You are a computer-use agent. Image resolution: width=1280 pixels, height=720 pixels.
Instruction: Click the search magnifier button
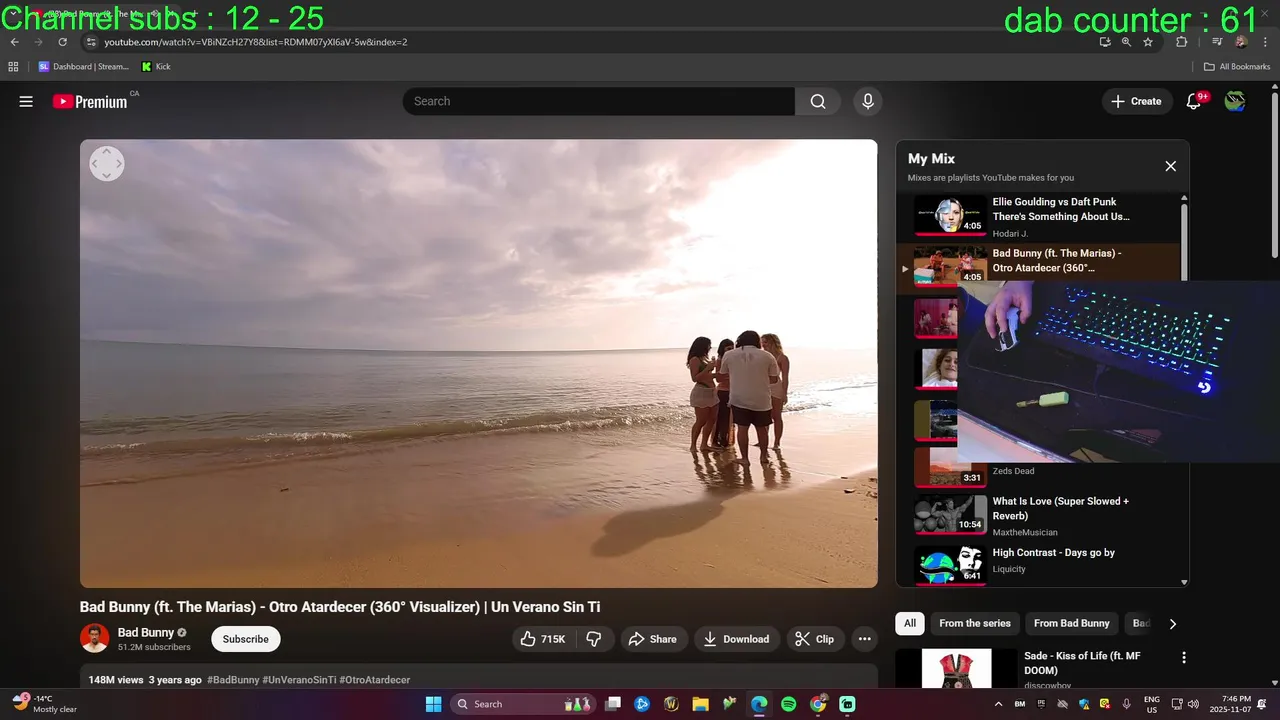click(818, 101)
